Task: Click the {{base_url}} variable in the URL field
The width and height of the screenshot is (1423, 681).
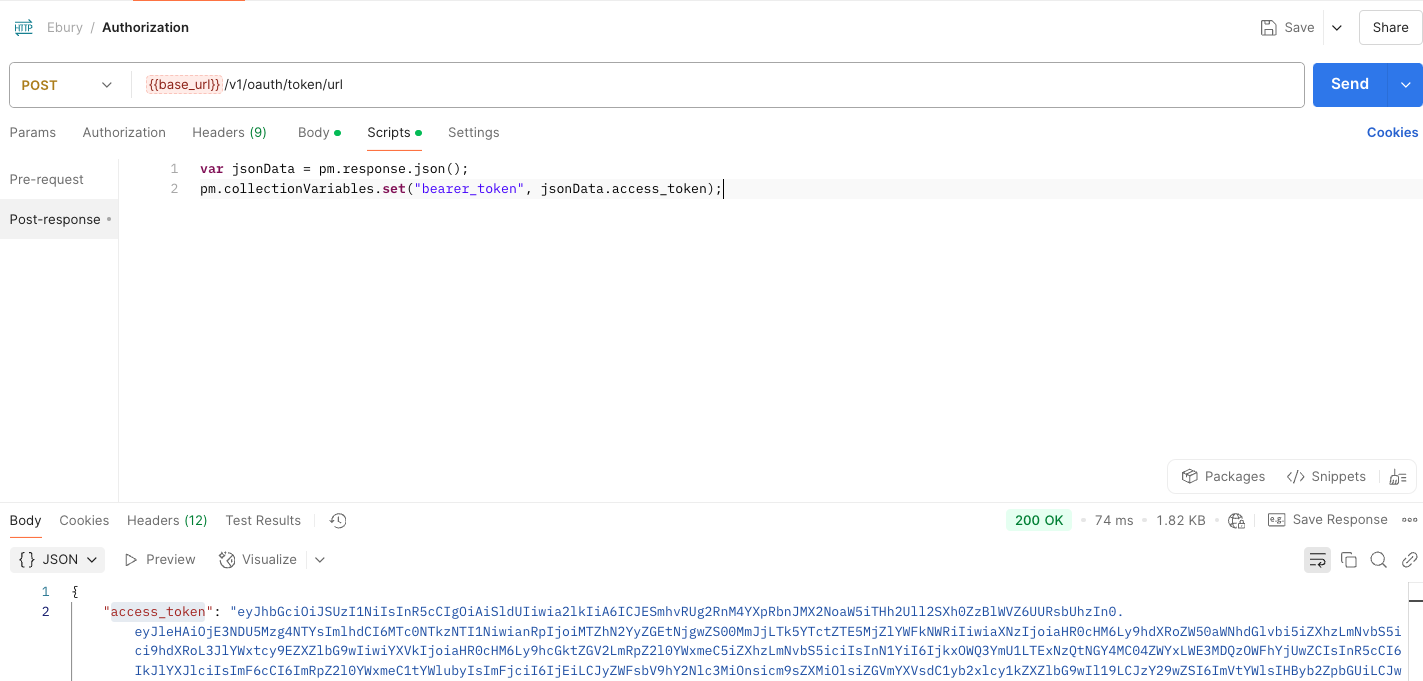Action: 185,84
